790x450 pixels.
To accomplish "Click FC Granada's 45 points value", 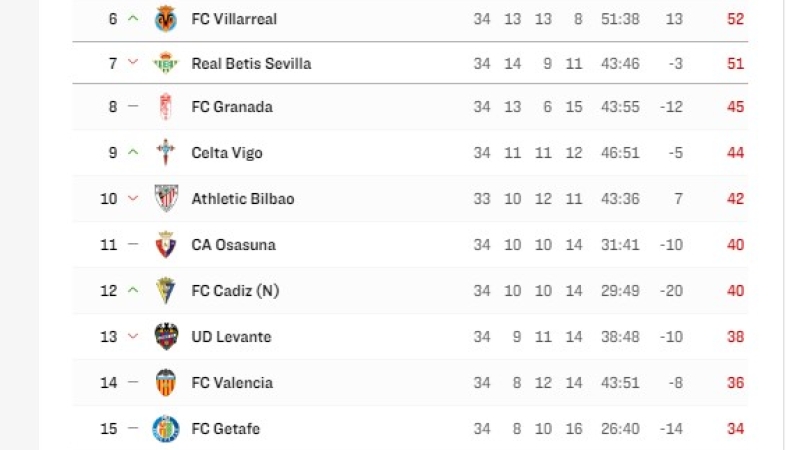I will coord(735,107).
